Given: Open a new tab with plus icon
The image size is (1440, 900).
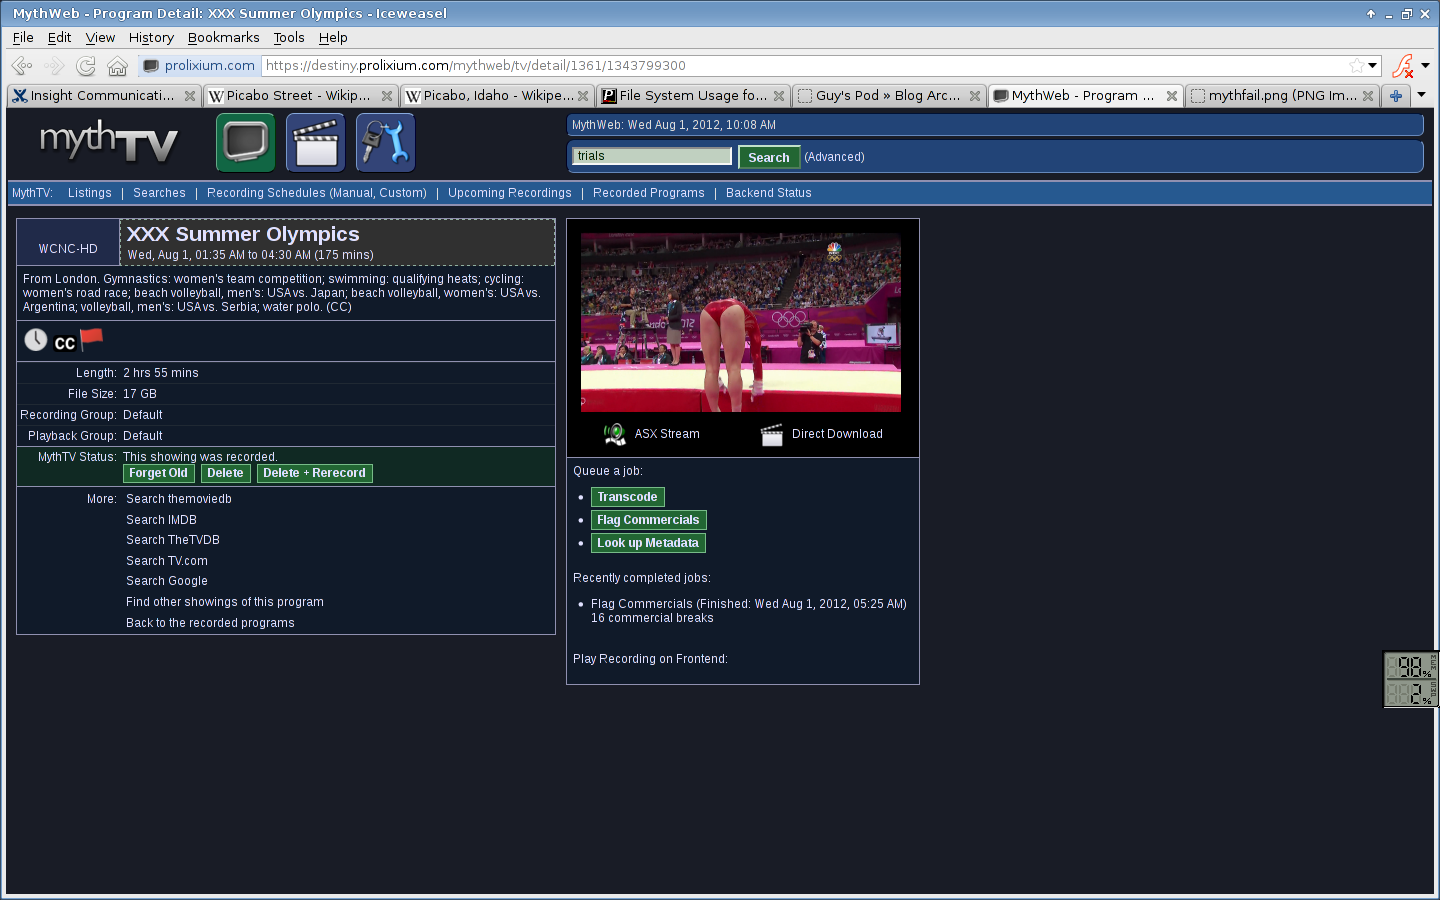Looking at the screenshot, I should click(1396, 96).
